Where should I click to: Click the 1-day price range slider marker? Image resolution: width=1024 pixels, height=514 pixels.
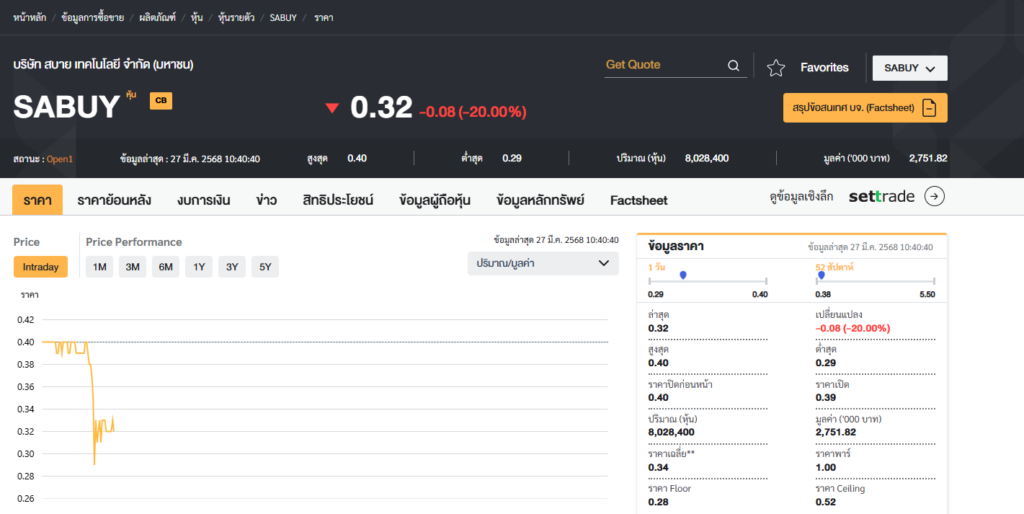coord(683,274)
